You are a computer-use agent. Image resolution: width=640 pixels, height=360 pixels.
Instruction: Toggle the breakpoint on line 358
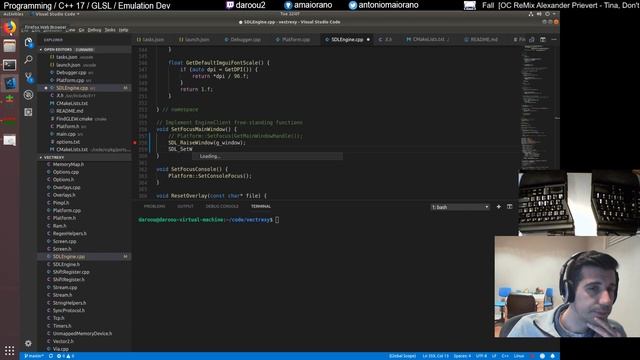(x=135, y=143)
